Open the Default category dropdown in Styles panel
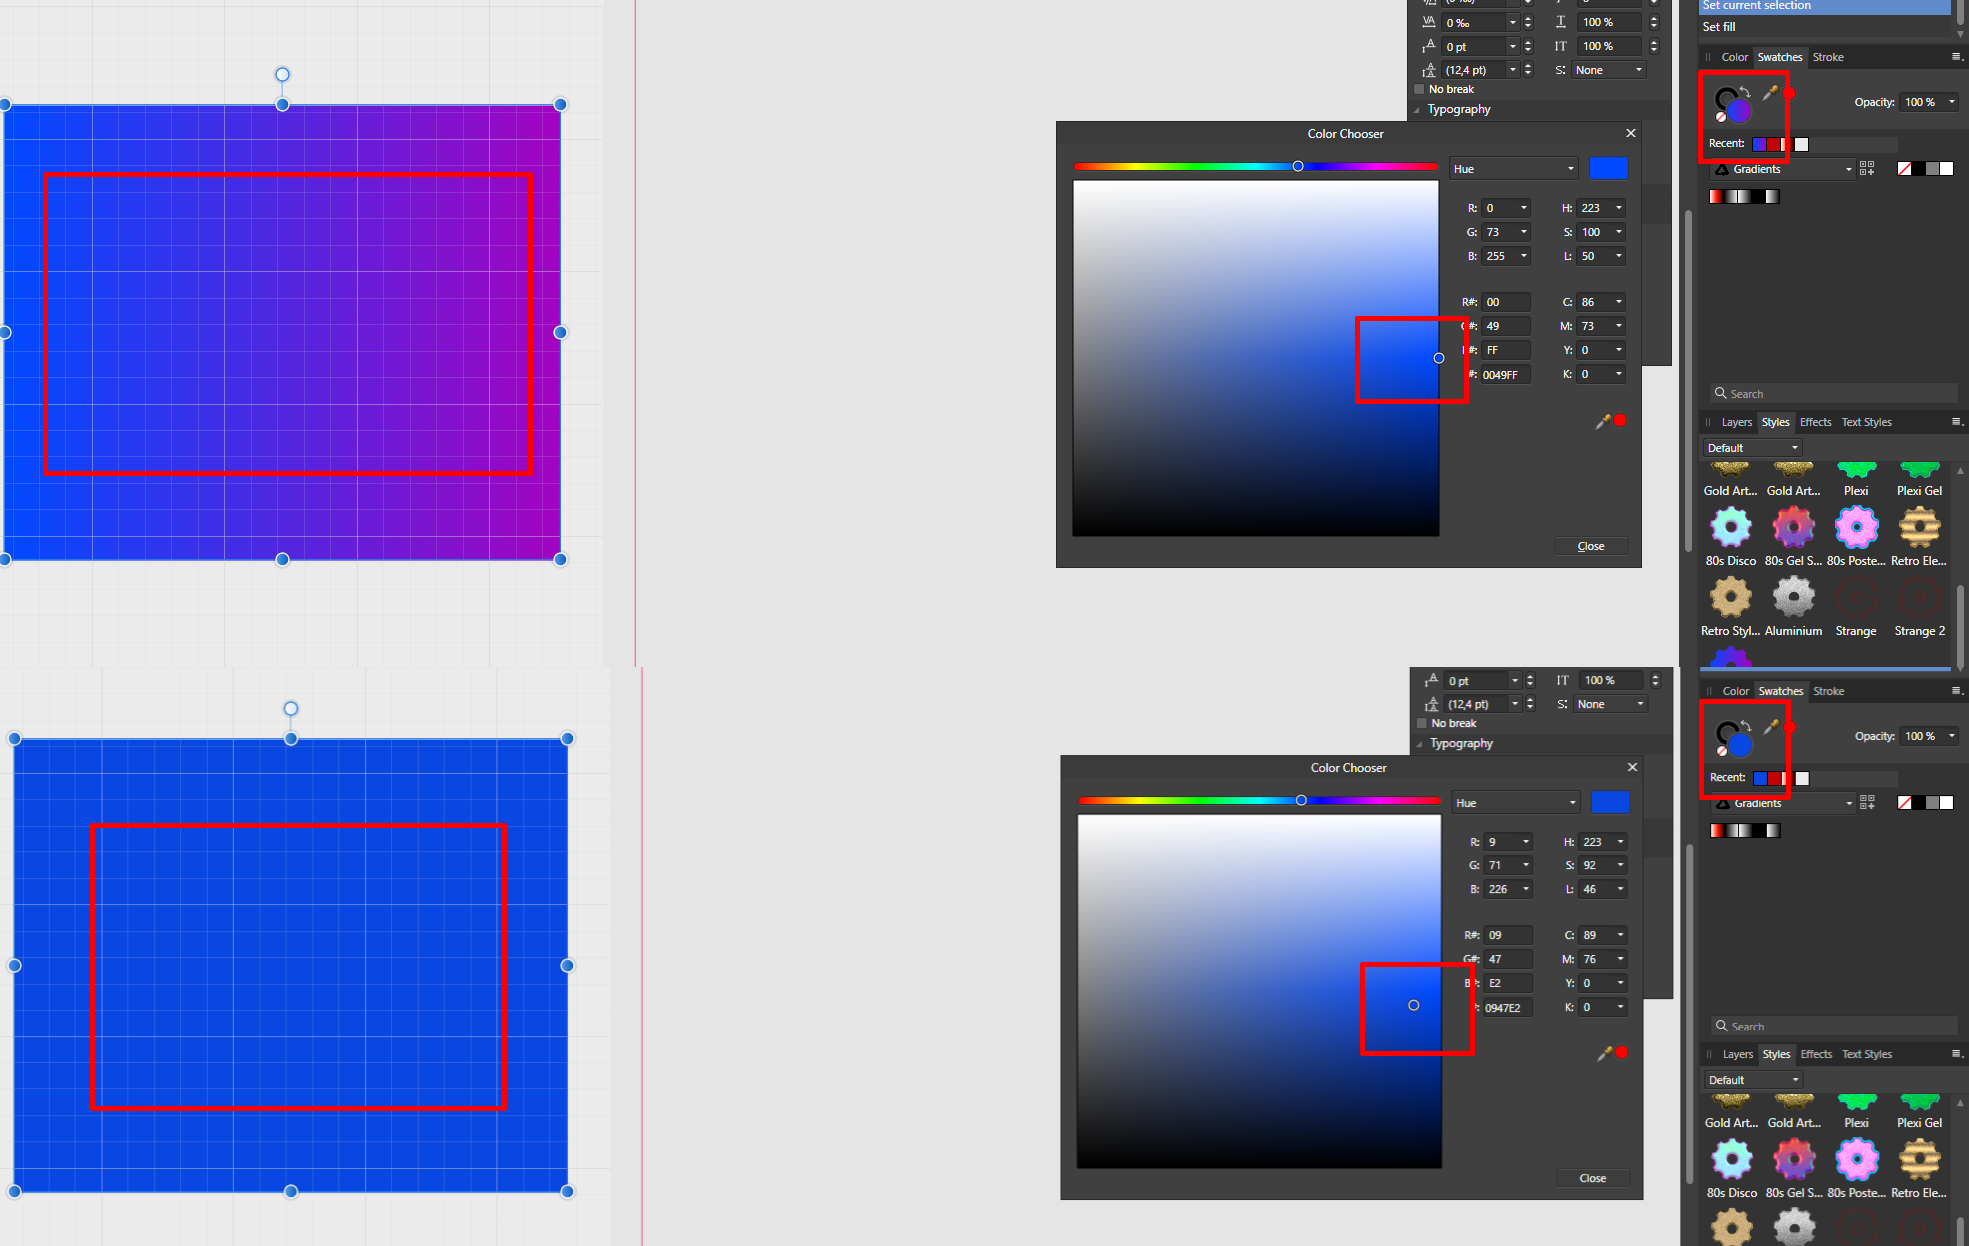The height and width of the screenshot is (1246, 1969). (1751, 447)
